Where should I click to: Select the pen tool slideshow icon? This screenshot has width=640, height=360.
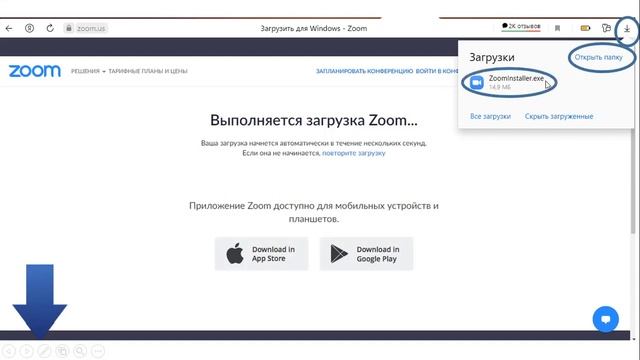click(x=44, y=351)
